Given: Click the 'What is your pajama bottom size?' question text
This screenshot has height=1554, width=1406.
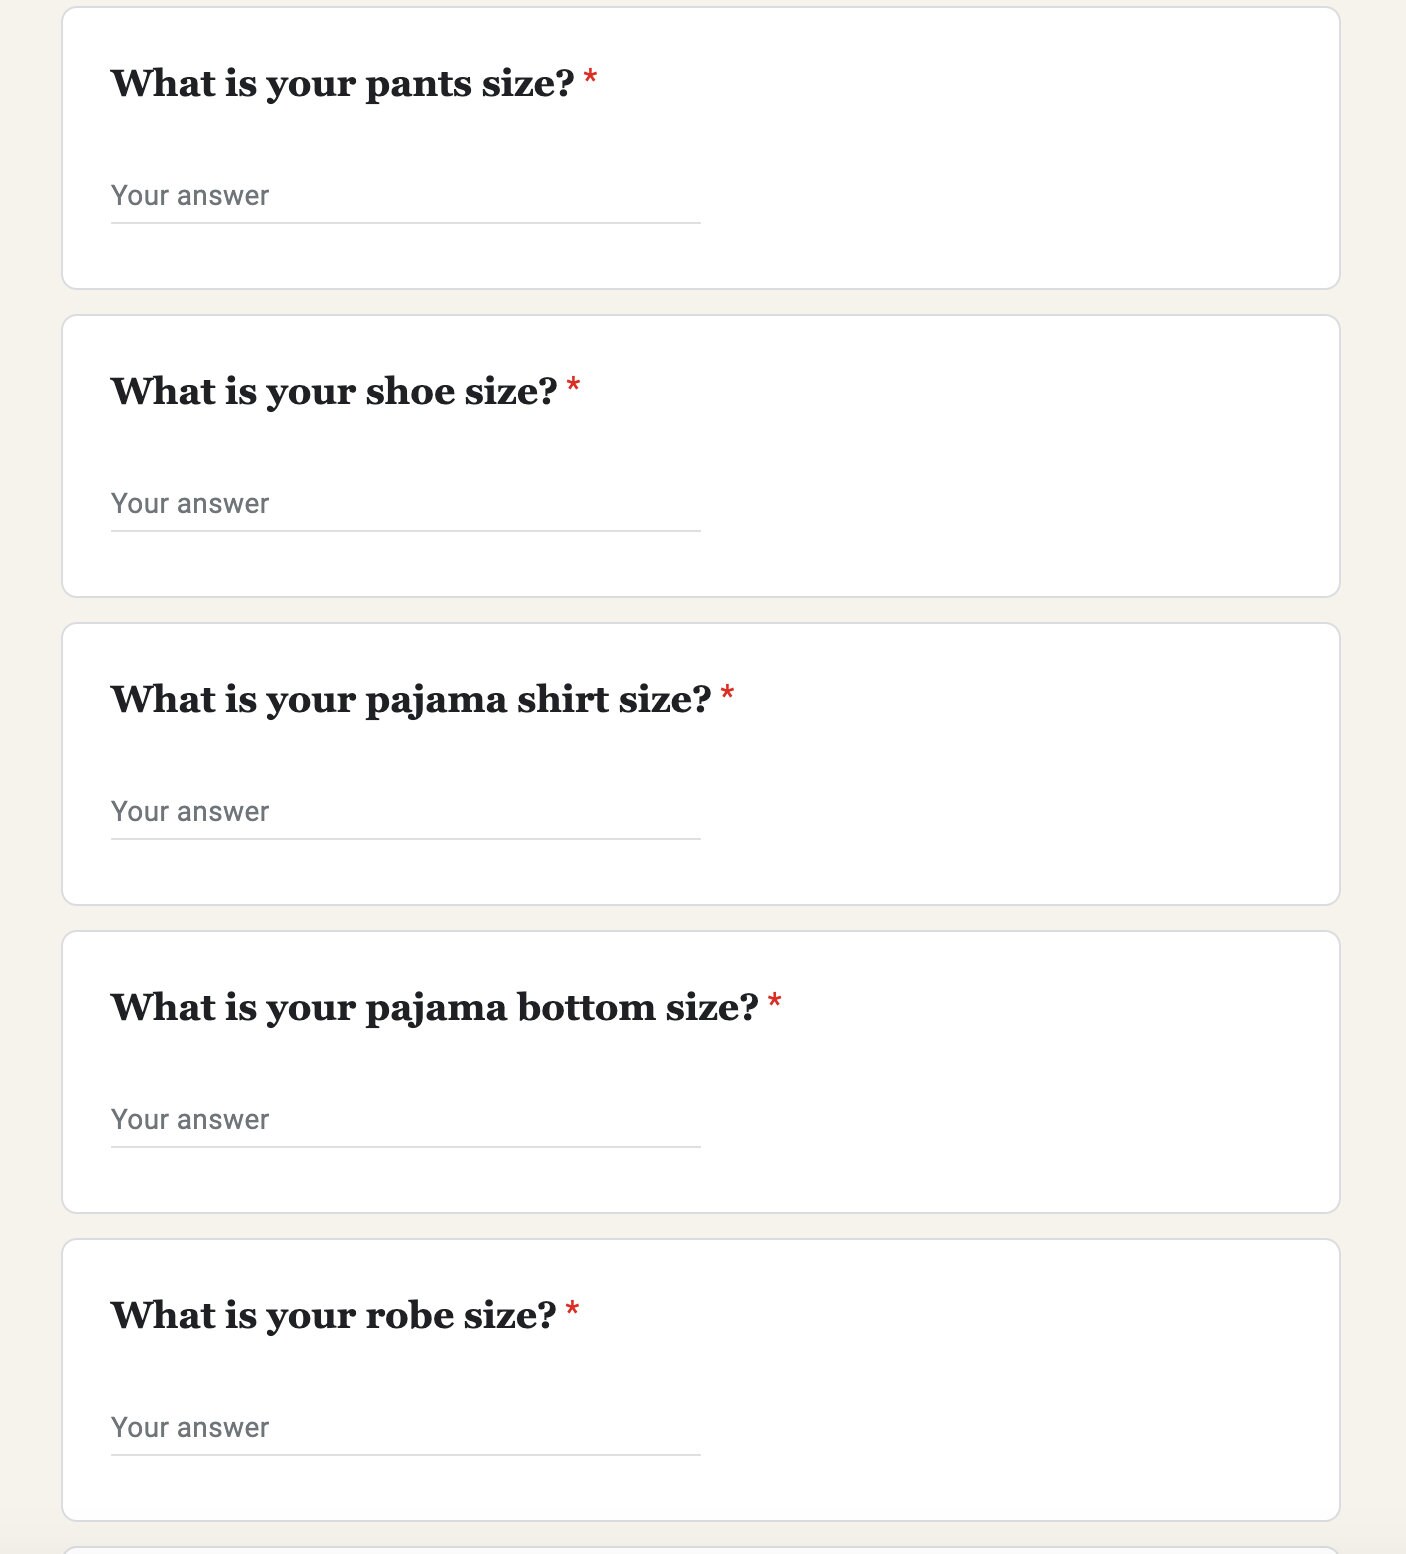Looking at the screenshot, I should click(x=435, y=1008).
